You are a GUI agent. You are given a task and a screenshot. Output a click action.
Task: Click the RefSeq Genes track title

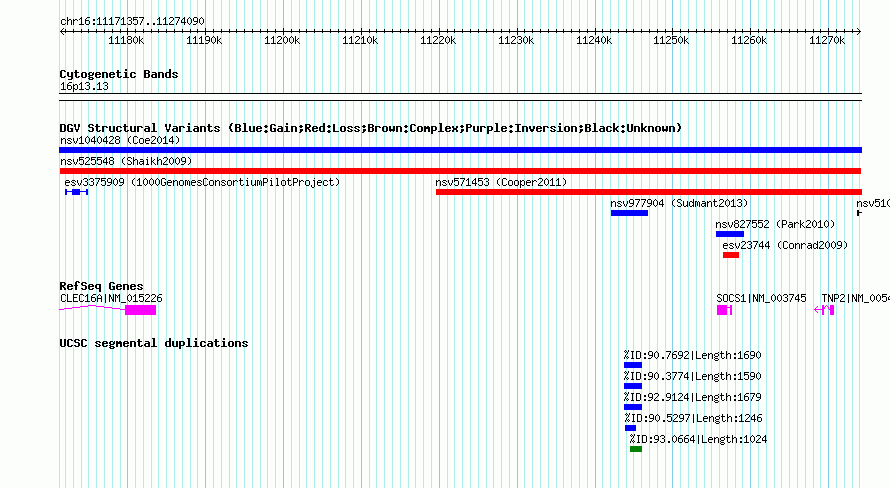click(x=101, y=286)
